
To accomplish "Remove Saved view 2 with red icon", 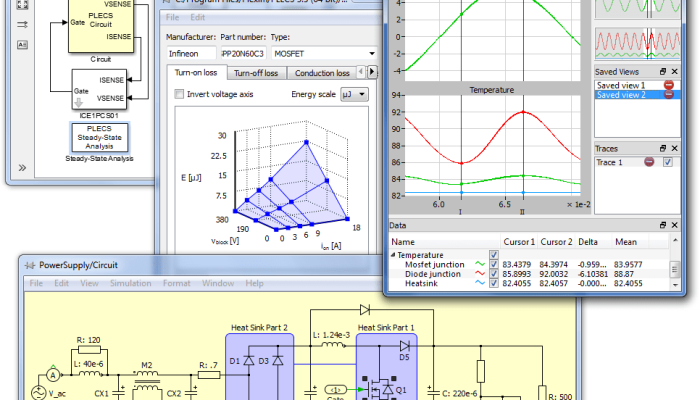I will (668, 95).
